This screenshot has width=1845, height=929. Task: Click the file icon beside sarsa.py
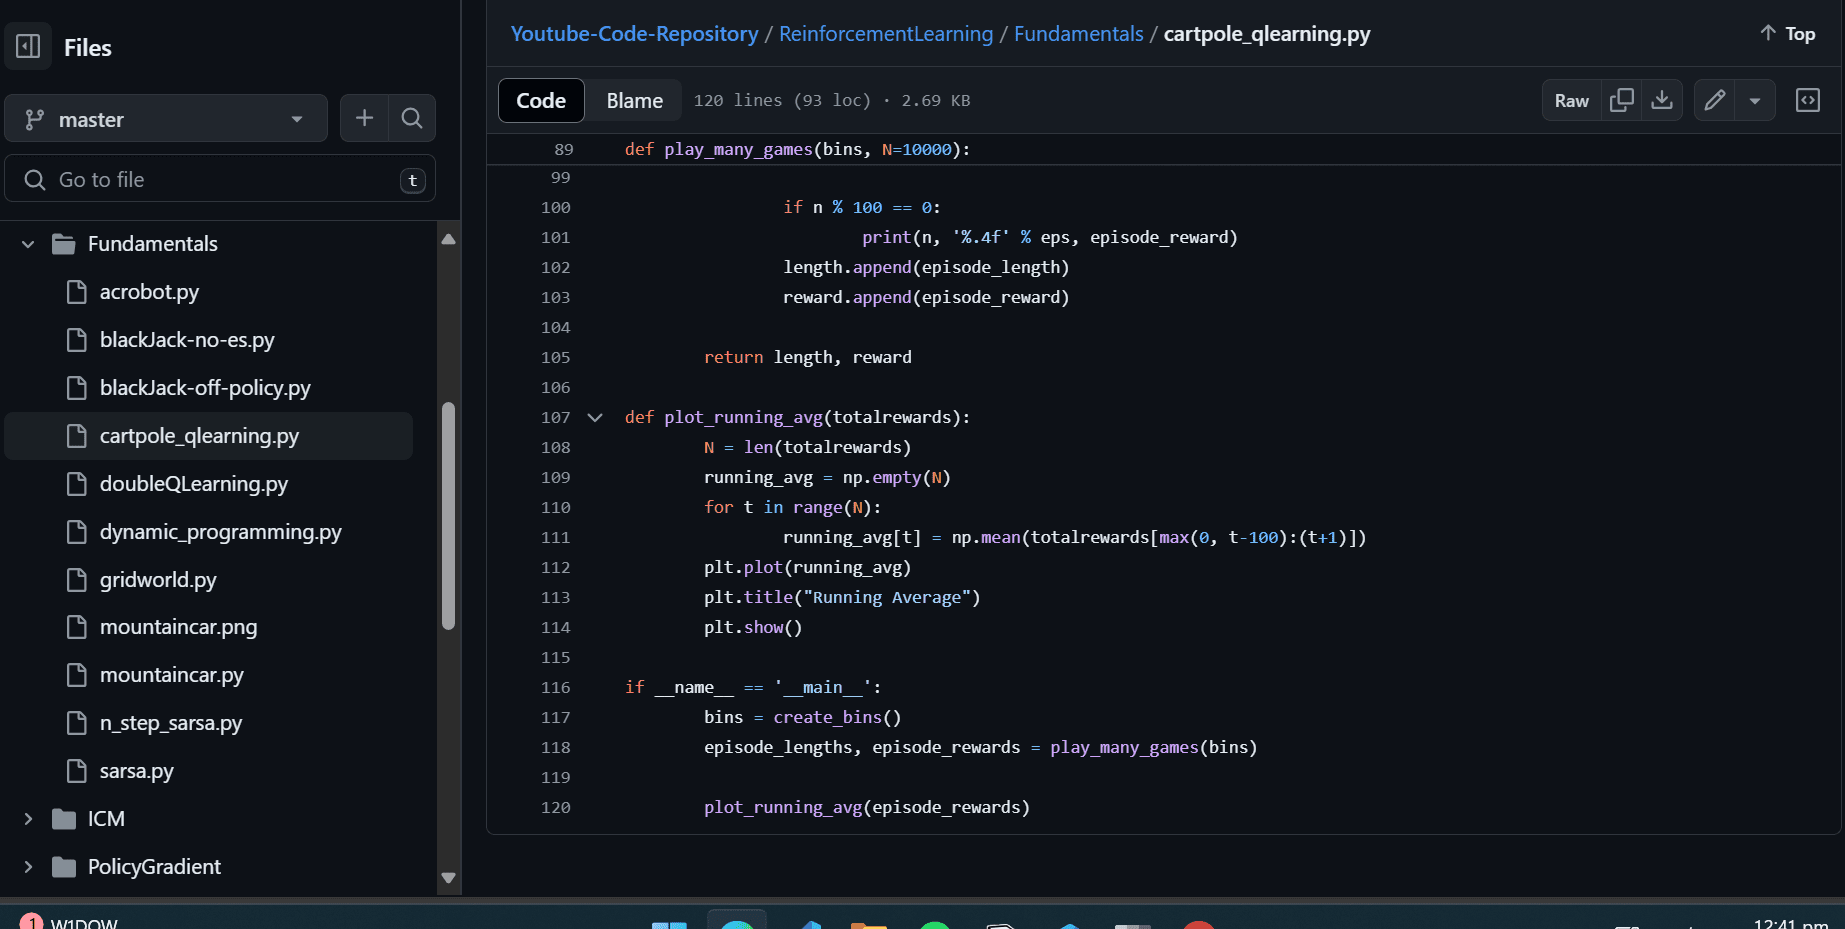tap(76, 771)
